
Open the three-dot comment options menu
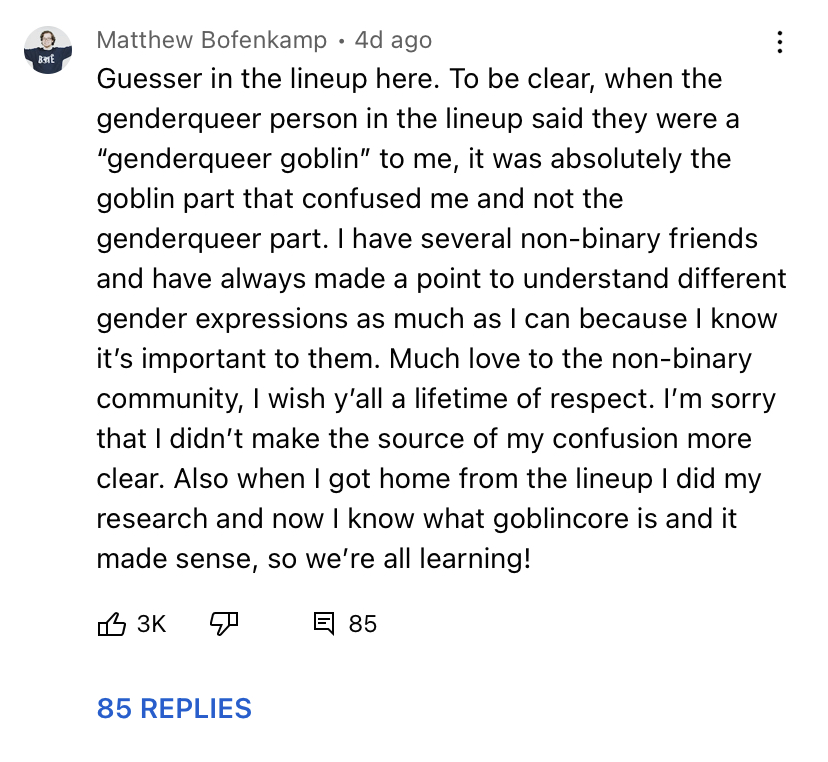point(779,42)
